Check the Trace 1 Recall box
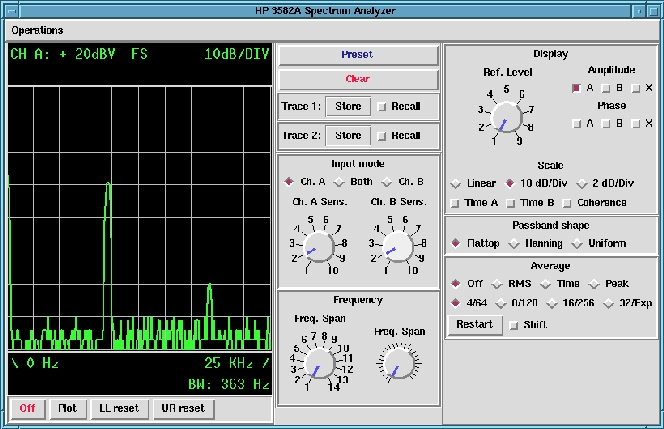The width and height of the screenshot is (664, 429). pos(382,107)
